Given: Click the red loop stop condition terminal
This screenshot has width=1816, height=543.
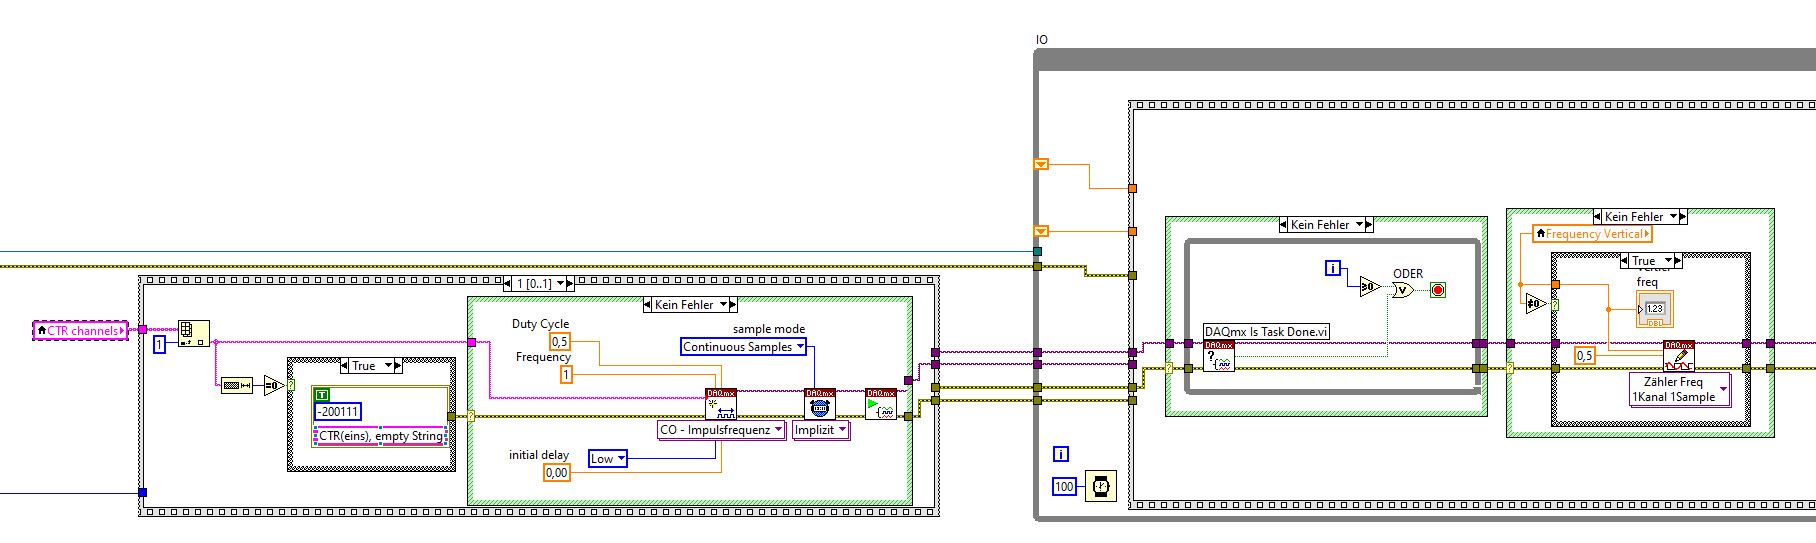Looking at the screenshot, I should [x=1438, y=290].
